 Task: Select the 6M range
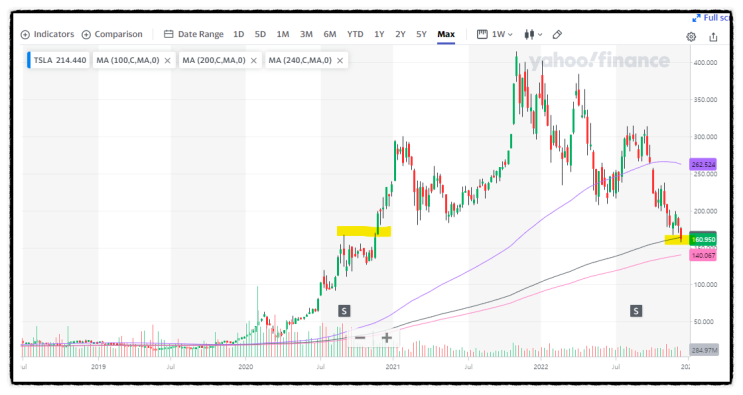click(330, 34)
